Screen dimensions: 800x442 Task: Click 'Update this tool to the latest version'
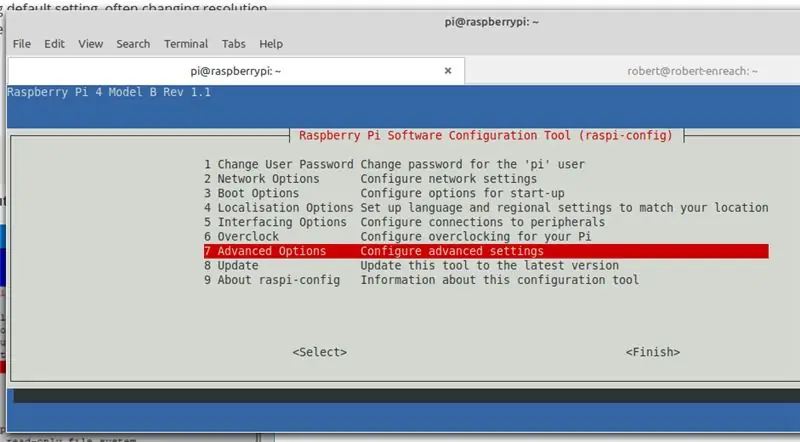point(489,265)
